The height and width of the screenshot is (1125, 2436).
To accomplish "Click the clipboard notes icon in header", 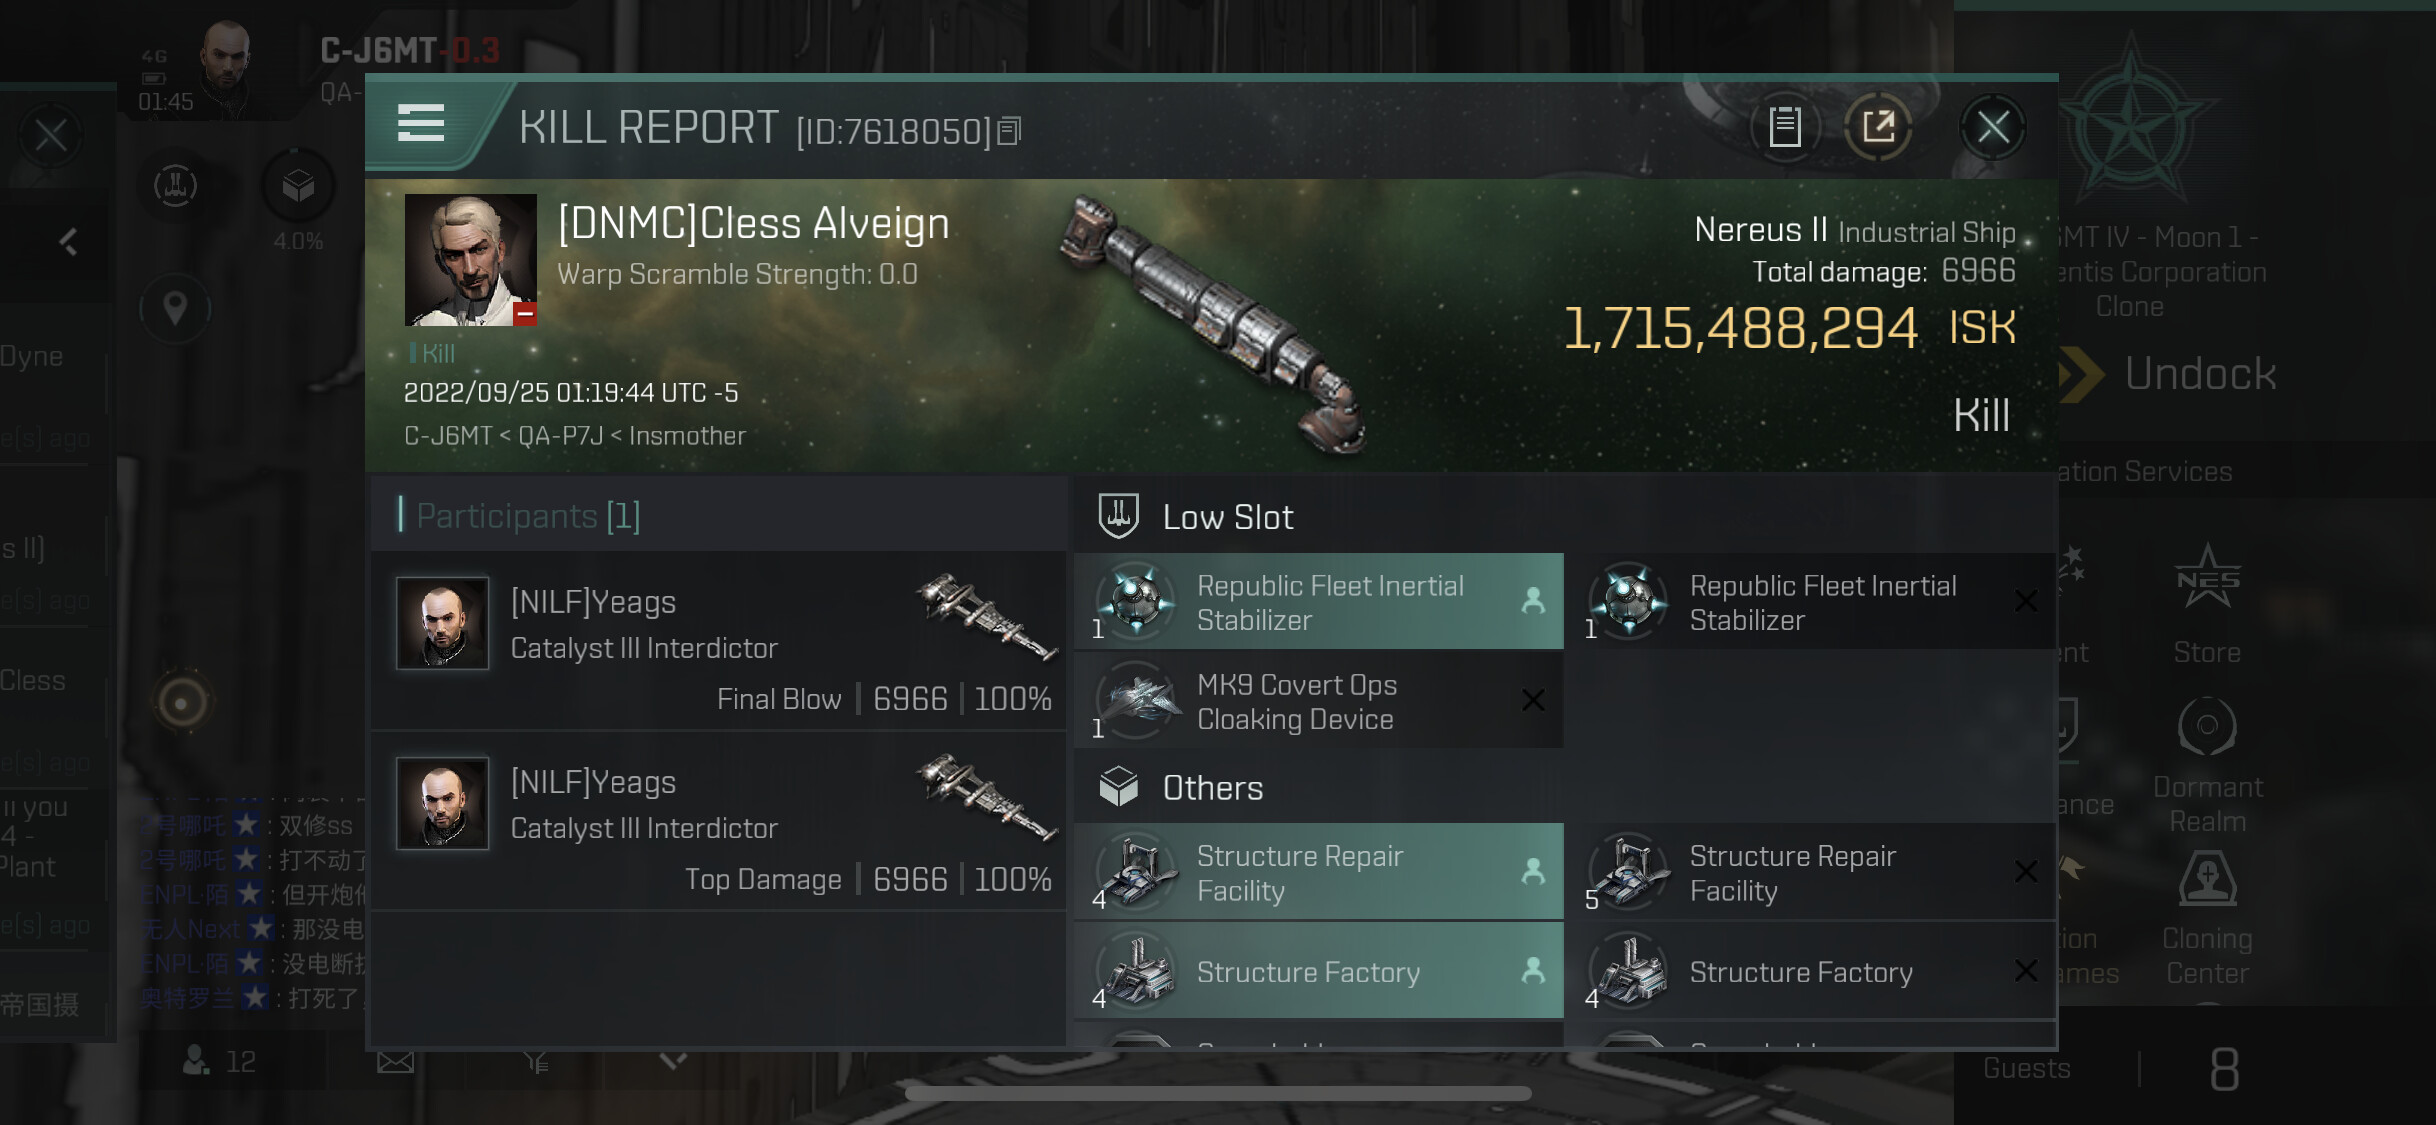I will point(1784,127).
